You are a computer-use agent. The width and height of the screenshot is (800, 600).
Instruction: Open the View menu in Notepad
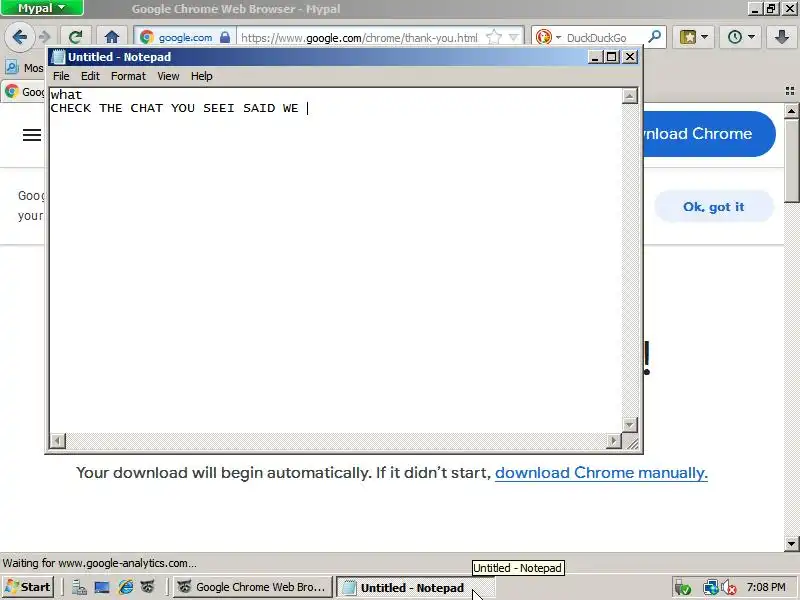point(168,76)
